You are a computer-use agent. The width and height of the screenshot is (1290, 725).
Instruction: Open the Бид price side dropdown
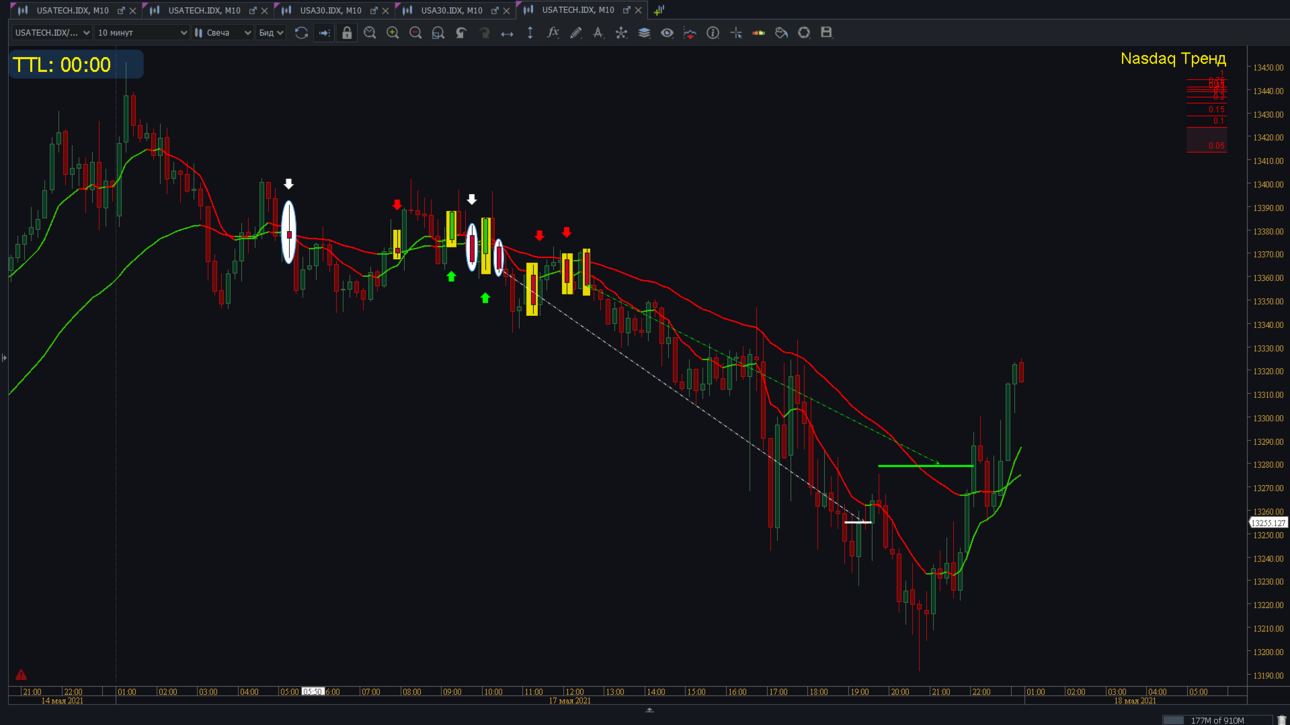271,33
